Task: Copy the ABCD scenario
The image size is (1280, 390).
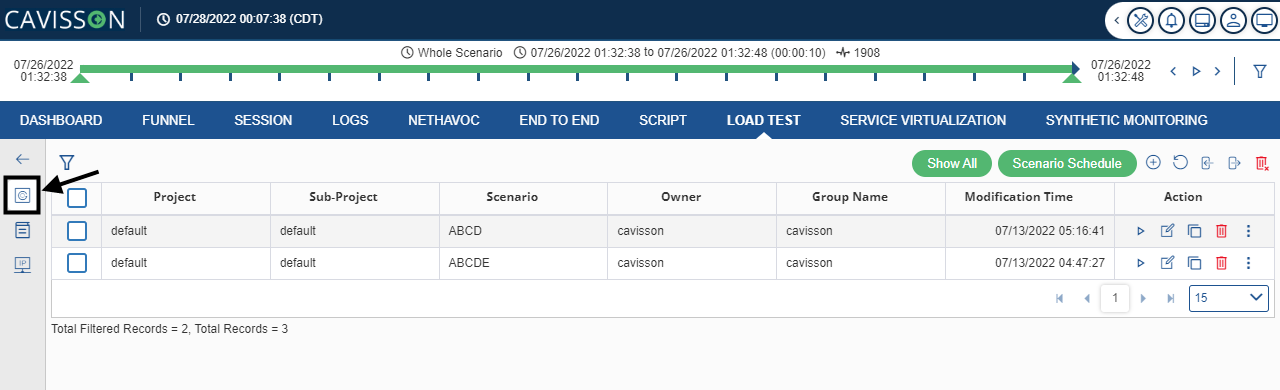Action: point(1194,231)
